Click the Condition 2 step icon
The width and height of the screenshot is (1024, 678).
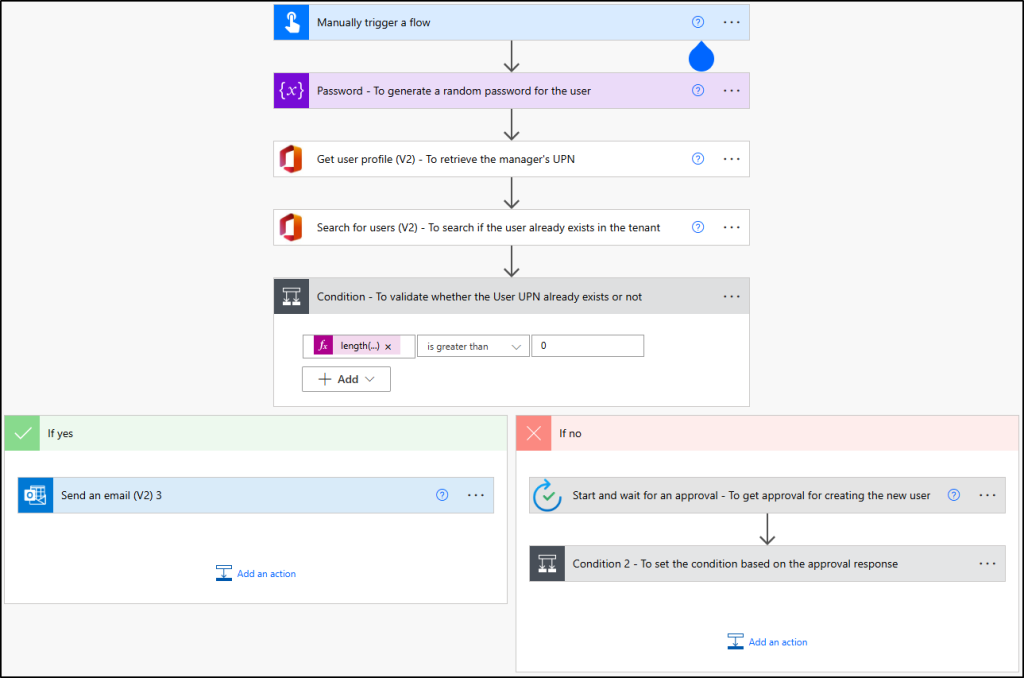pos(547,563)
